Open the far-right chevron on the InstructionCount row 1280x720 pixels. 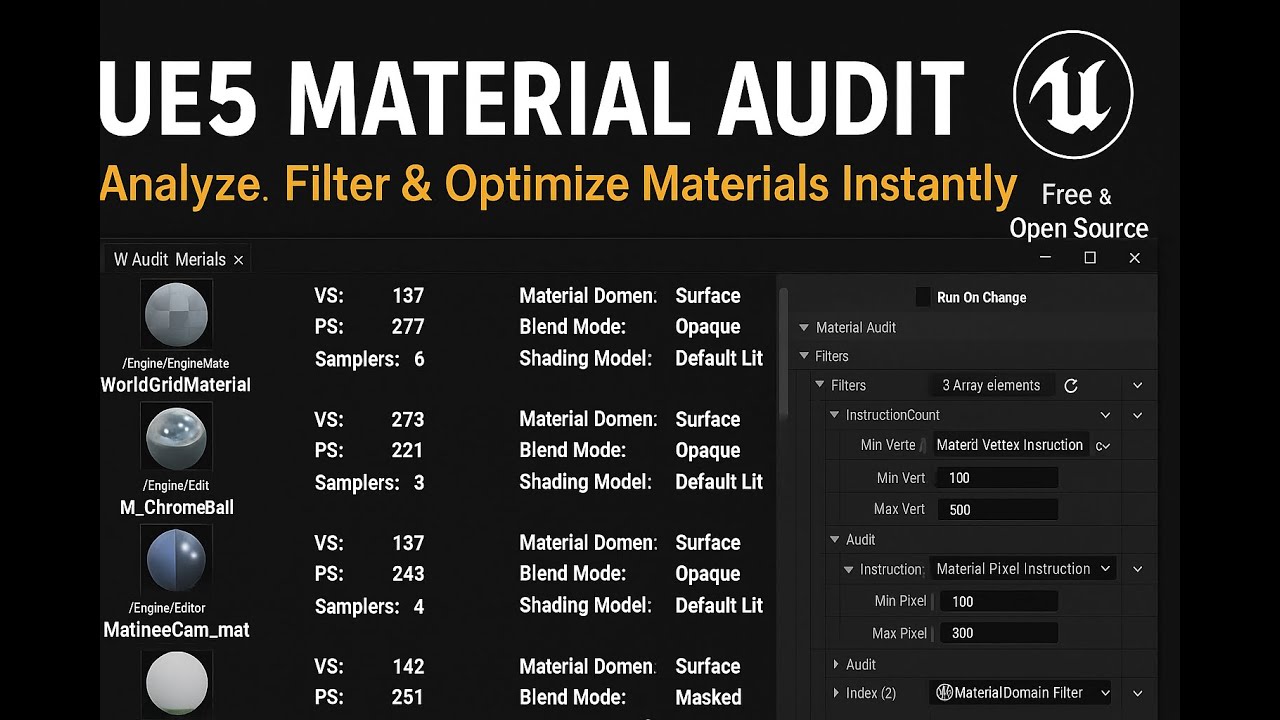pyautogui.click(x=1138, y=415)
